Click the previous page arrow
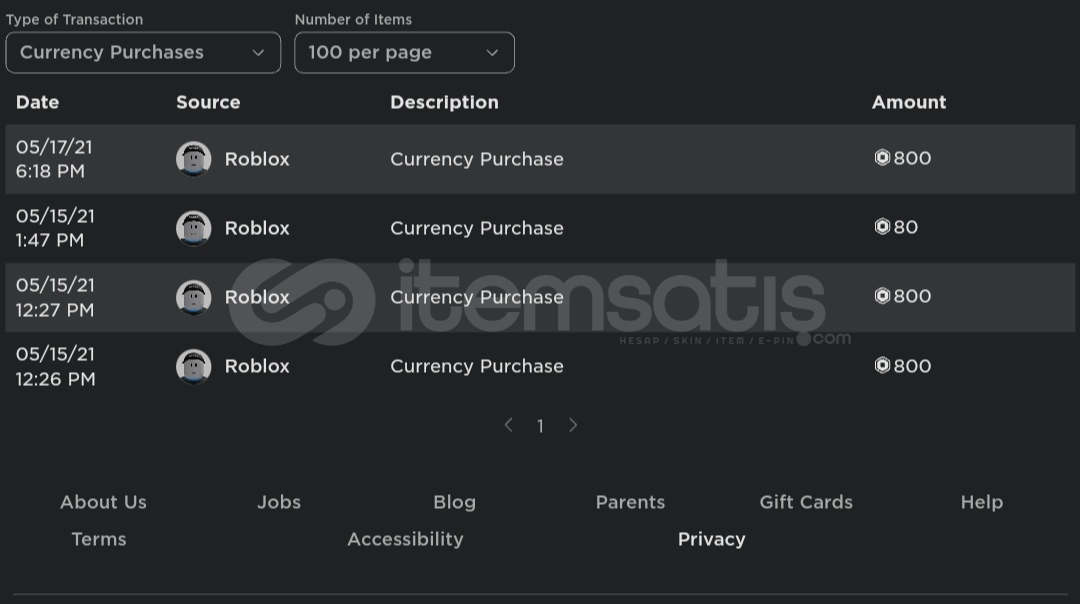 coord(508,425)
